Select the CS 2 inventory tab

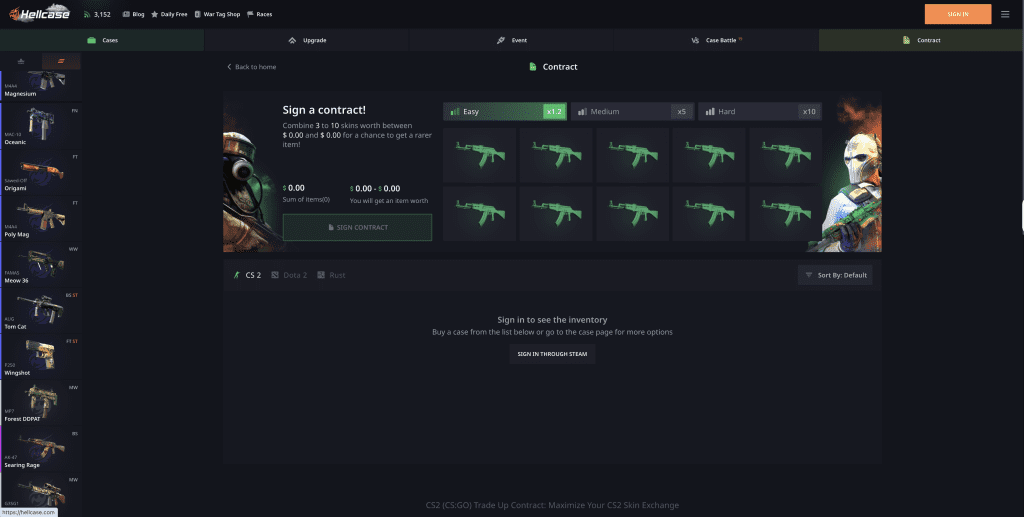pos(247,275)
